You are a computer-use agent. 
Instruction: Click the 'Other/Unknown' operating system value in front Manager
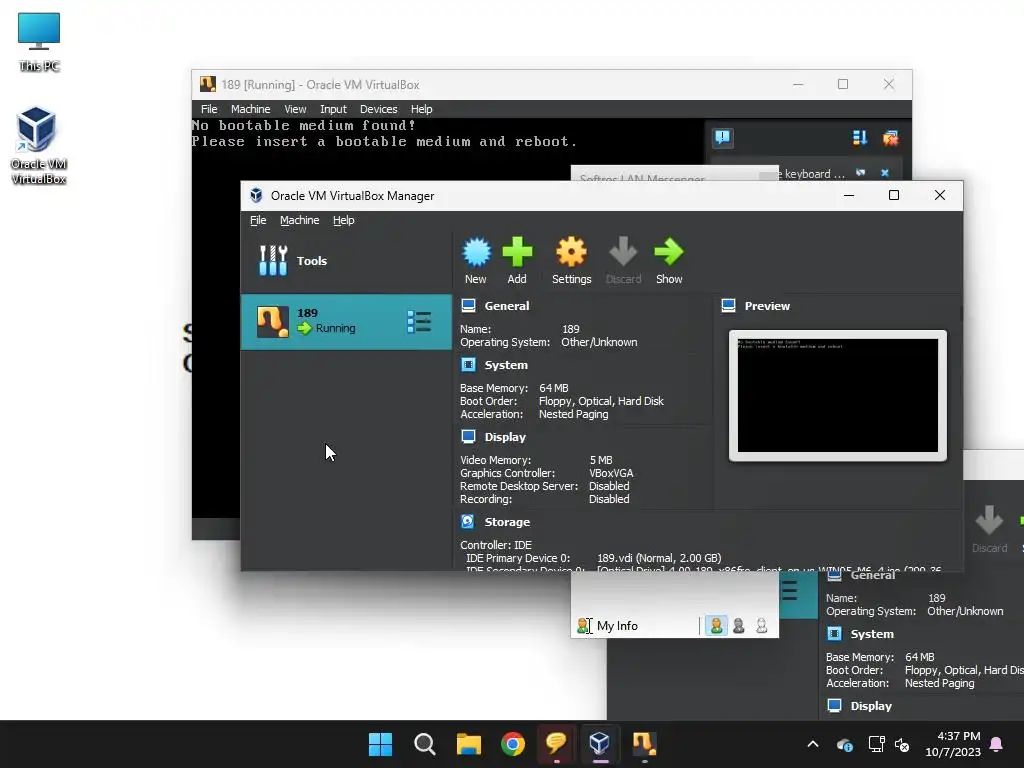[x=599, y=342]
